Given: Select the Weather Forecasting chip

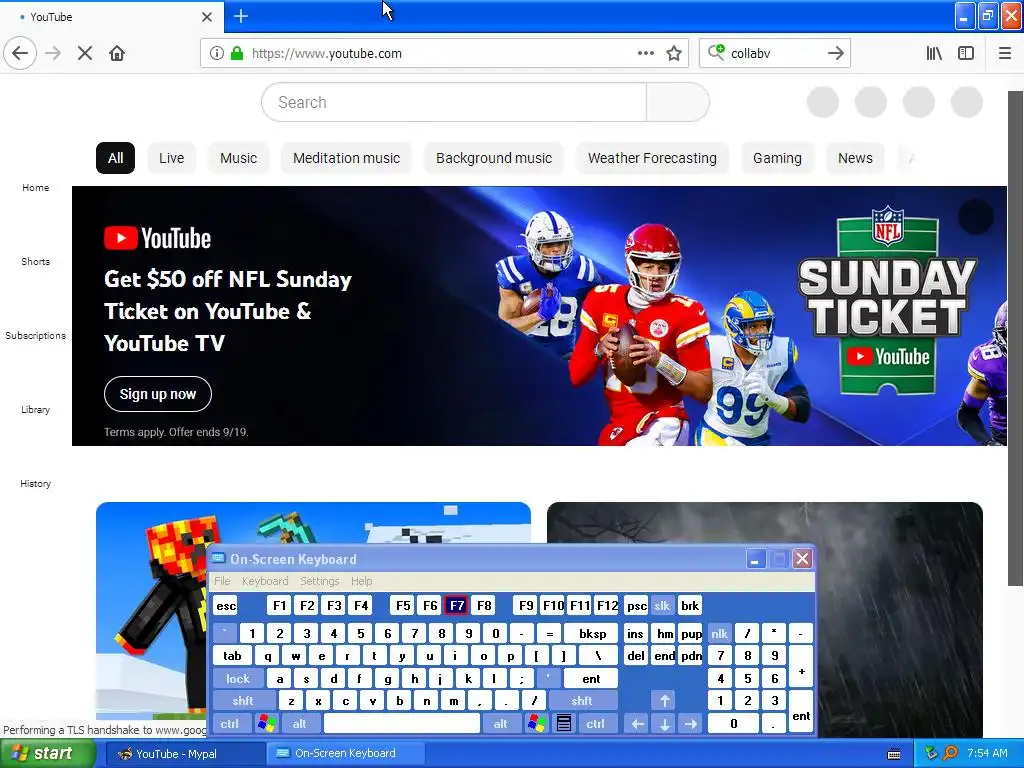Looking at the screenshot, I should 652,158.
